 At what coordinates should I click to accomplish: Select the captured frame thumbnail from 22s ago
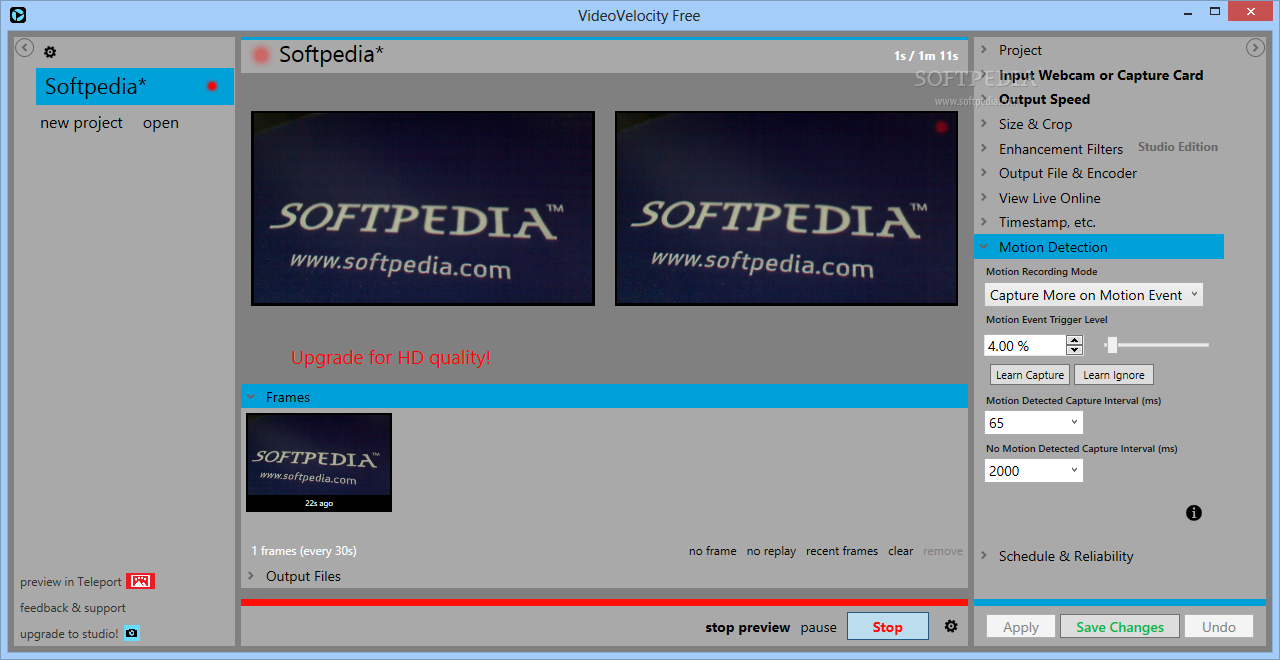319,462
